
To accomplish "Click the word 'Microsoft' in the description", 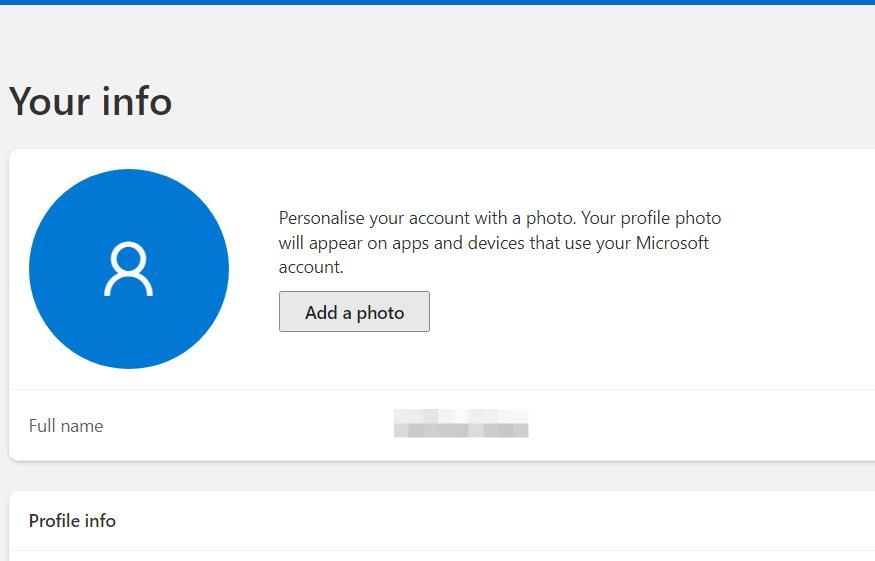I will pos(673,243).
